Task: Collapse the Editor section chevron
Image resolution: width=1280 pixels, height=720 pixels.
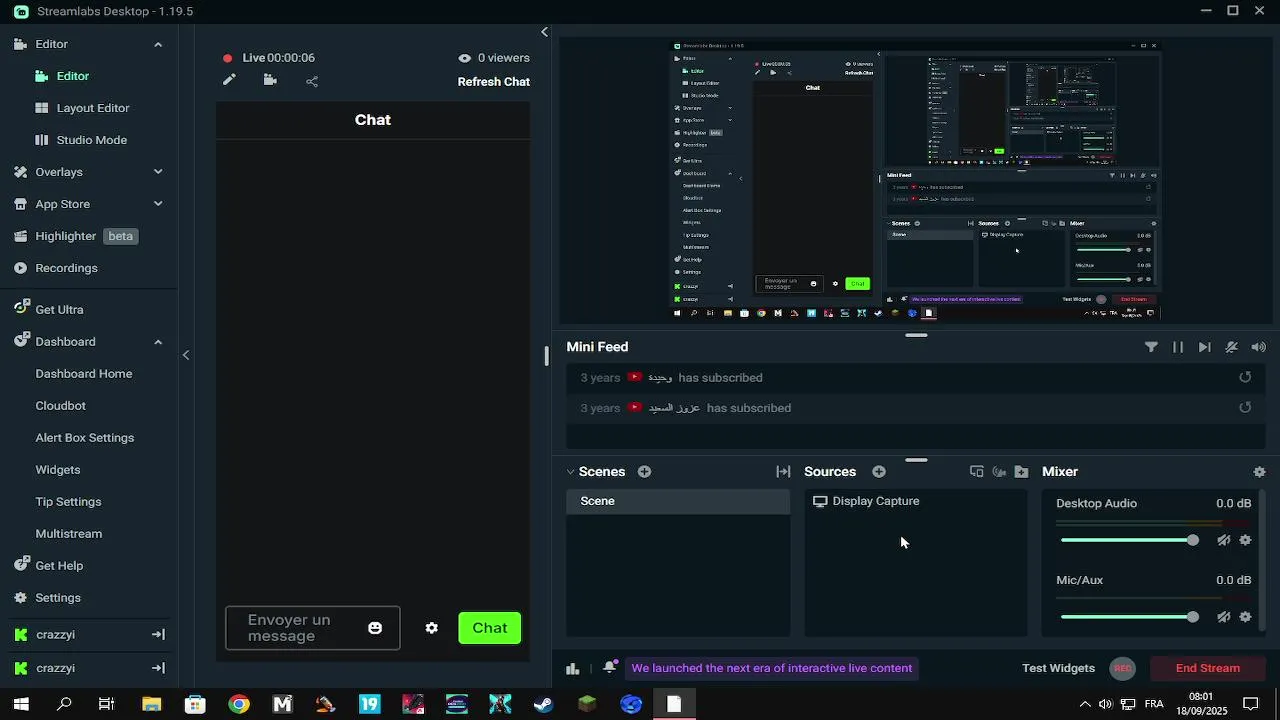Action: [x=158, y=44]
